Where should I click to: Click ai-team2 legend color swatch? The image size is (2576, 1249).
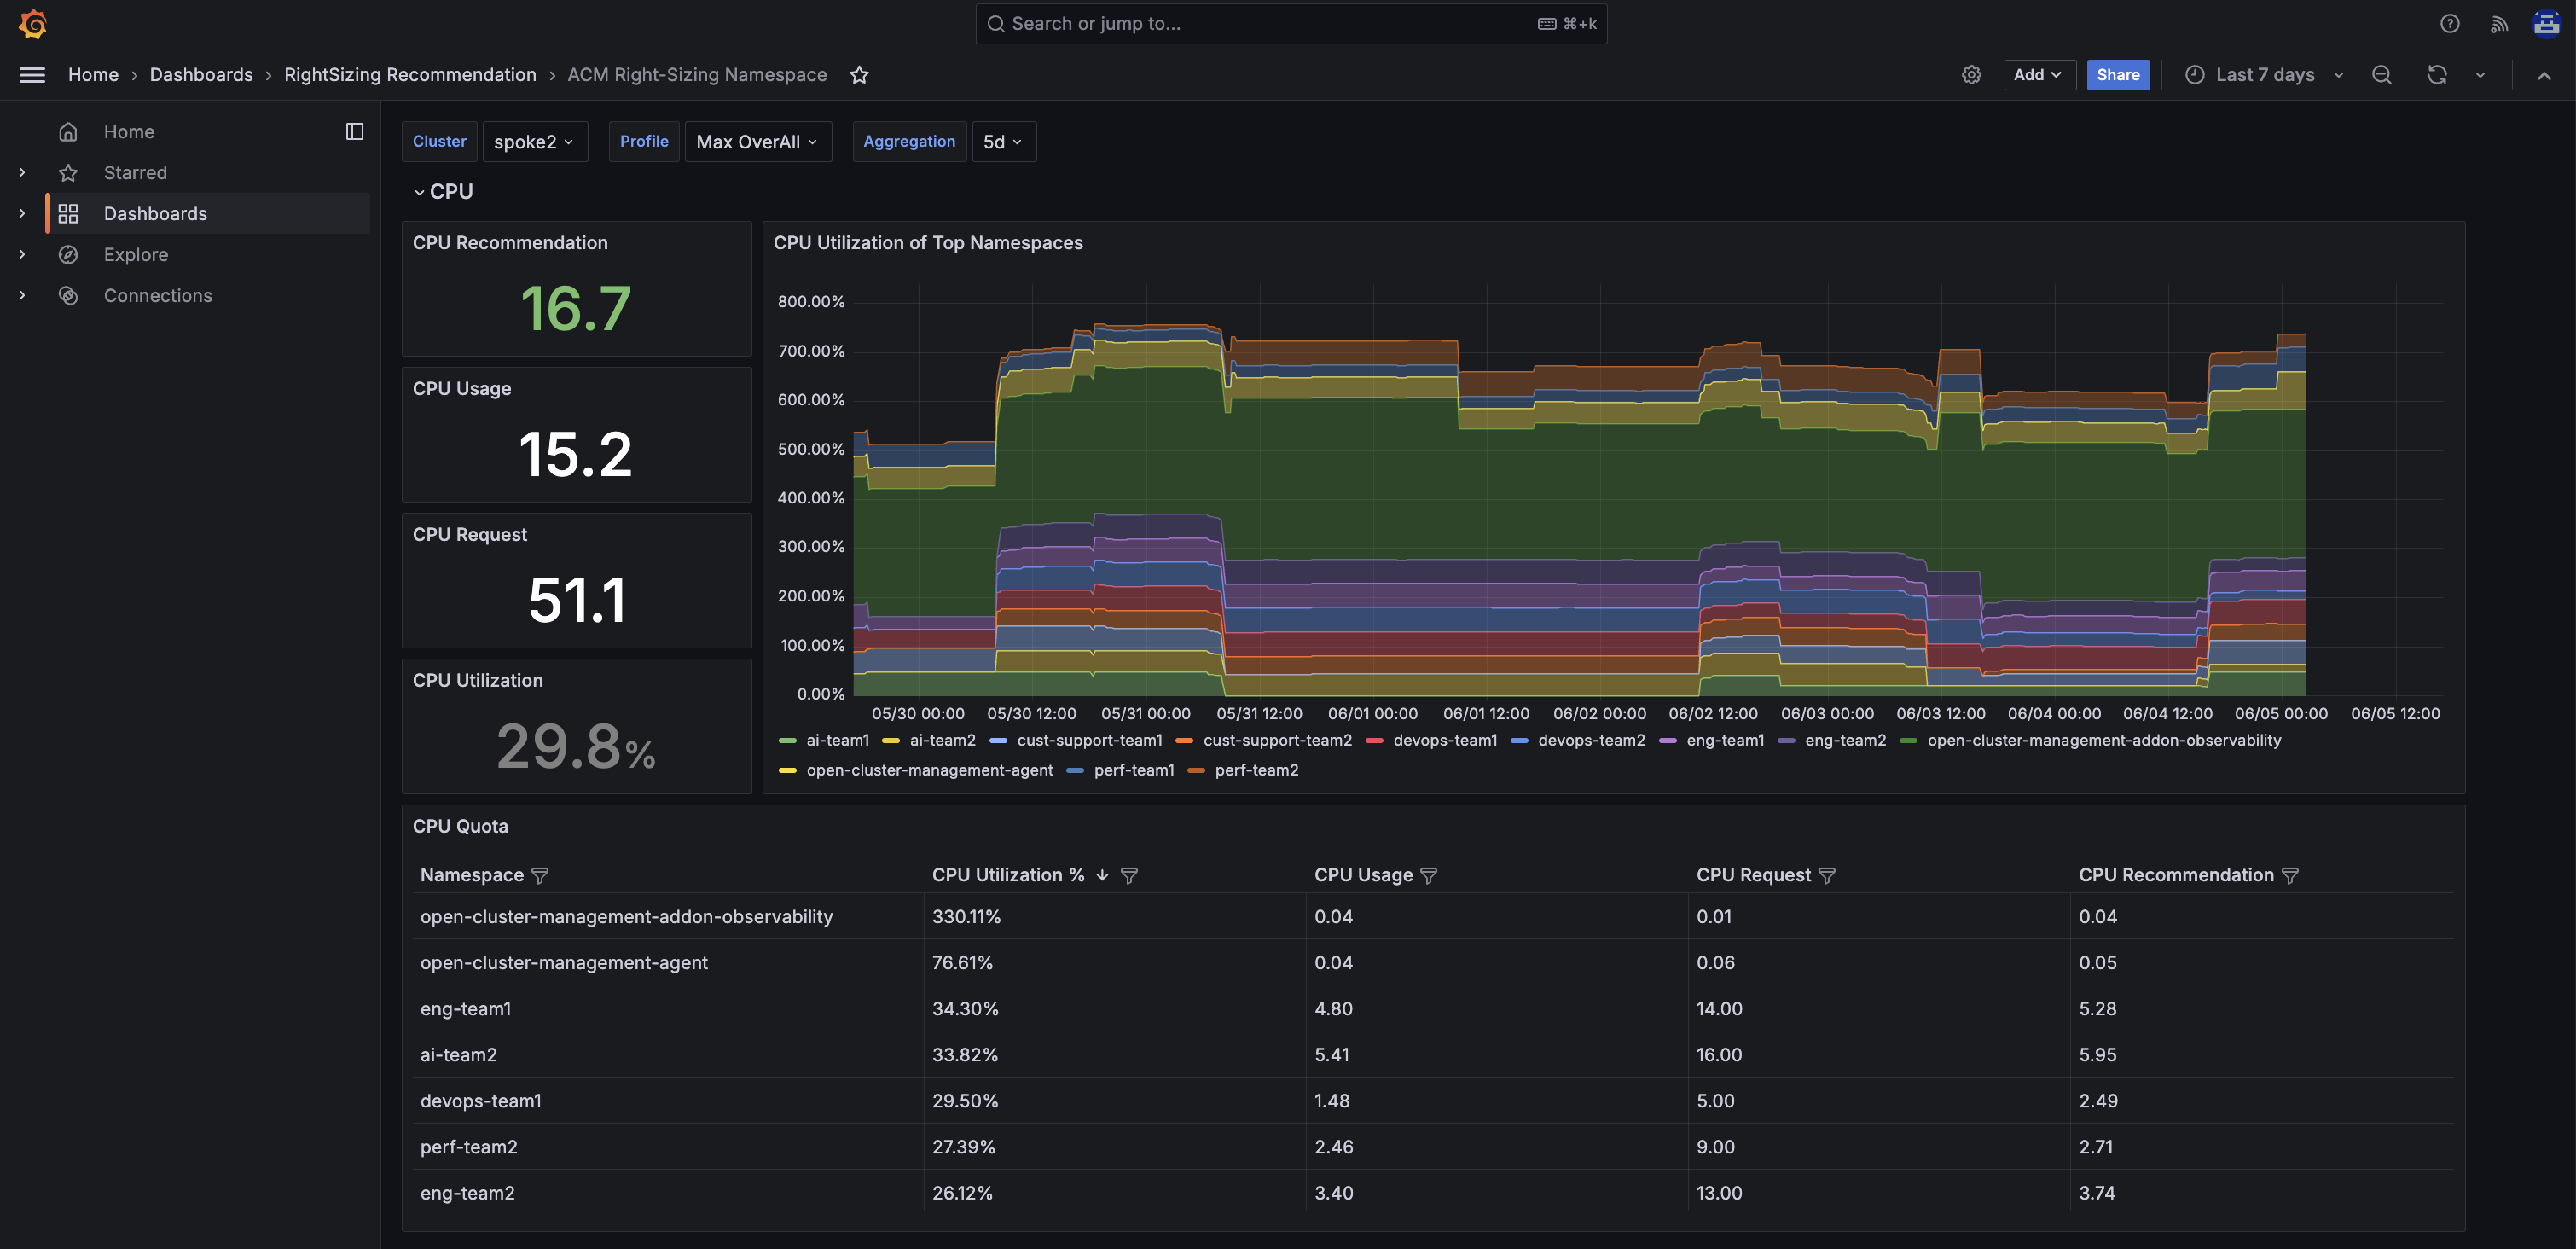pyautogui.click(x=890, y=741)
